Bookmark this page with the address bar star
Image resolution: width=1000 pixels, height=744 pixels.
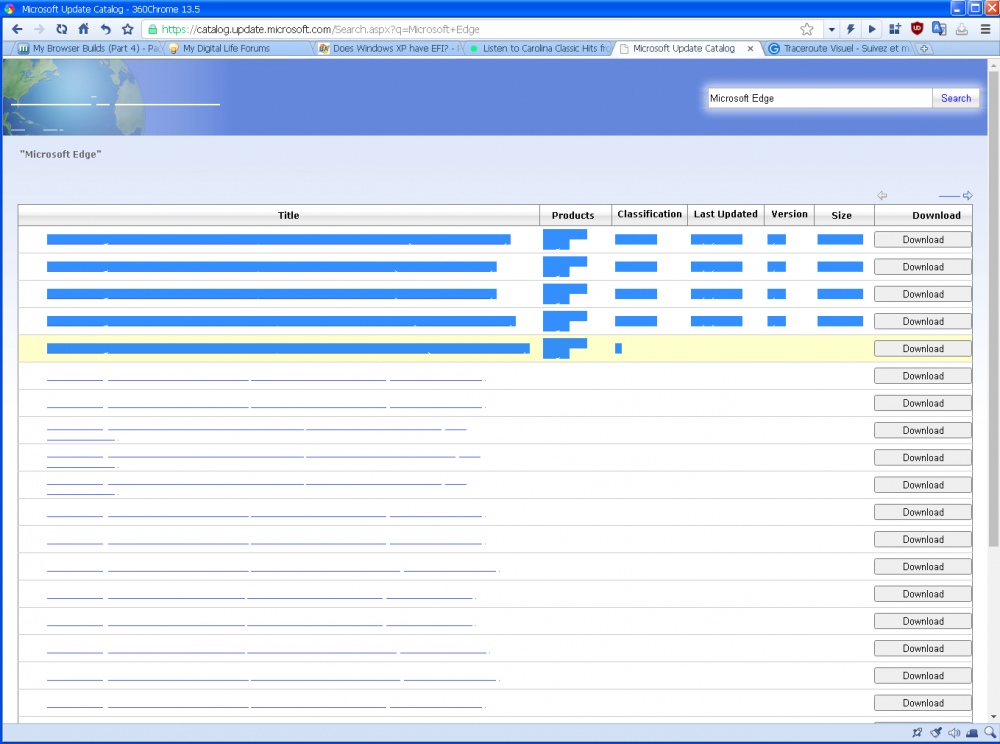806,29
